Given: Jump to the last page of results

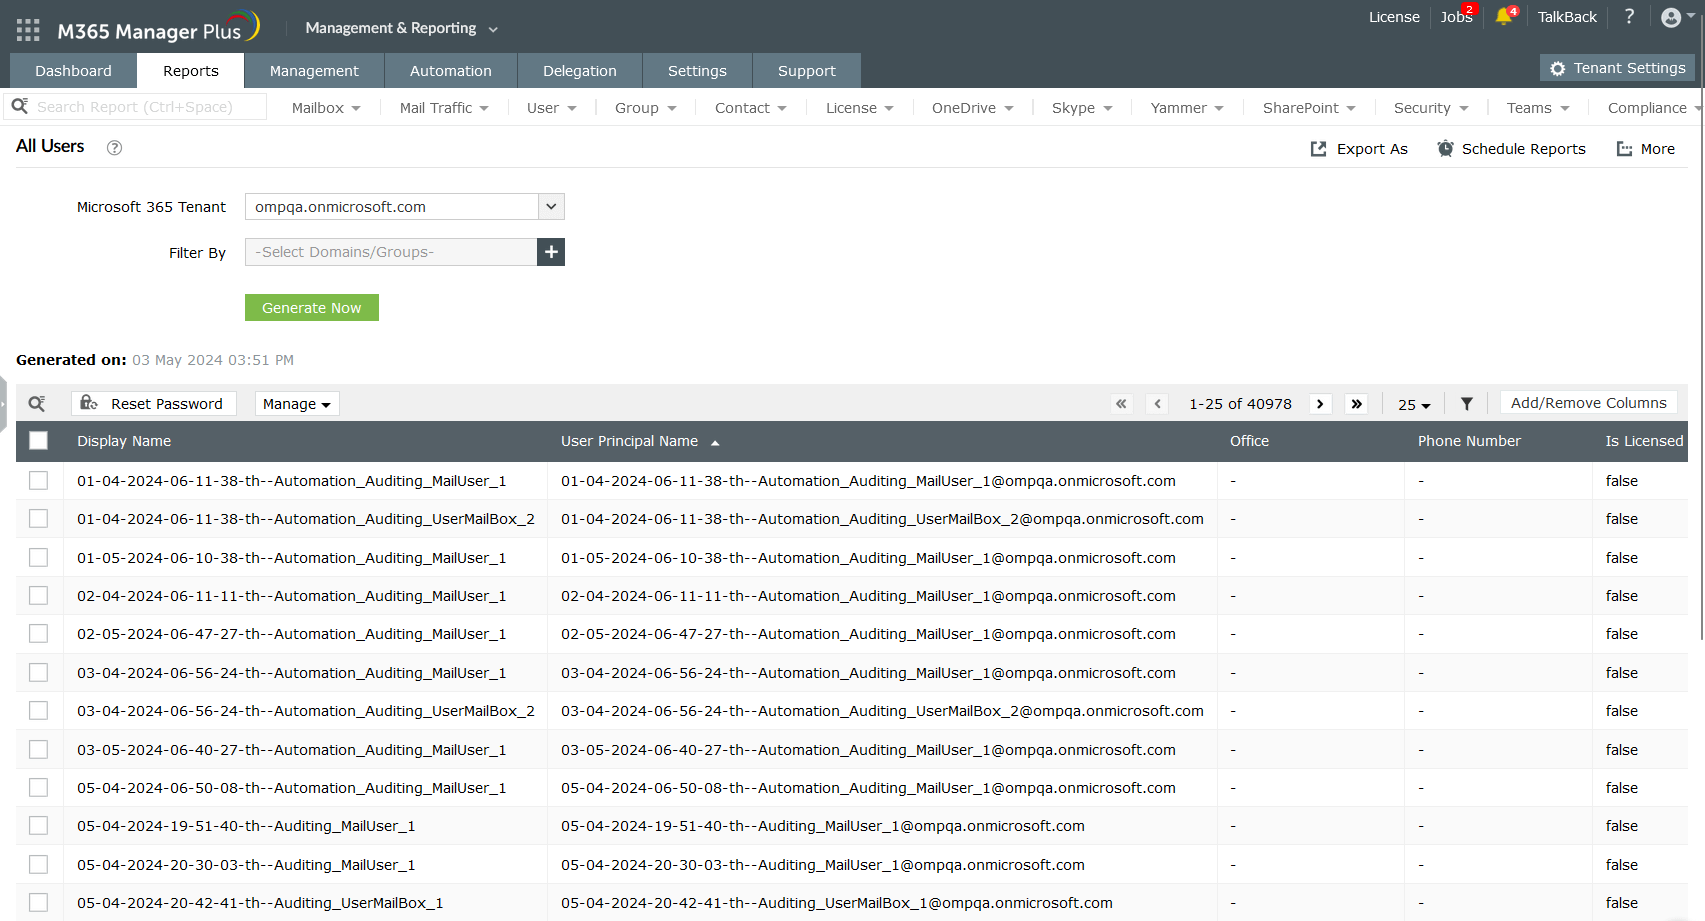Looking at the screenshot, I should tap(1357, 404).
